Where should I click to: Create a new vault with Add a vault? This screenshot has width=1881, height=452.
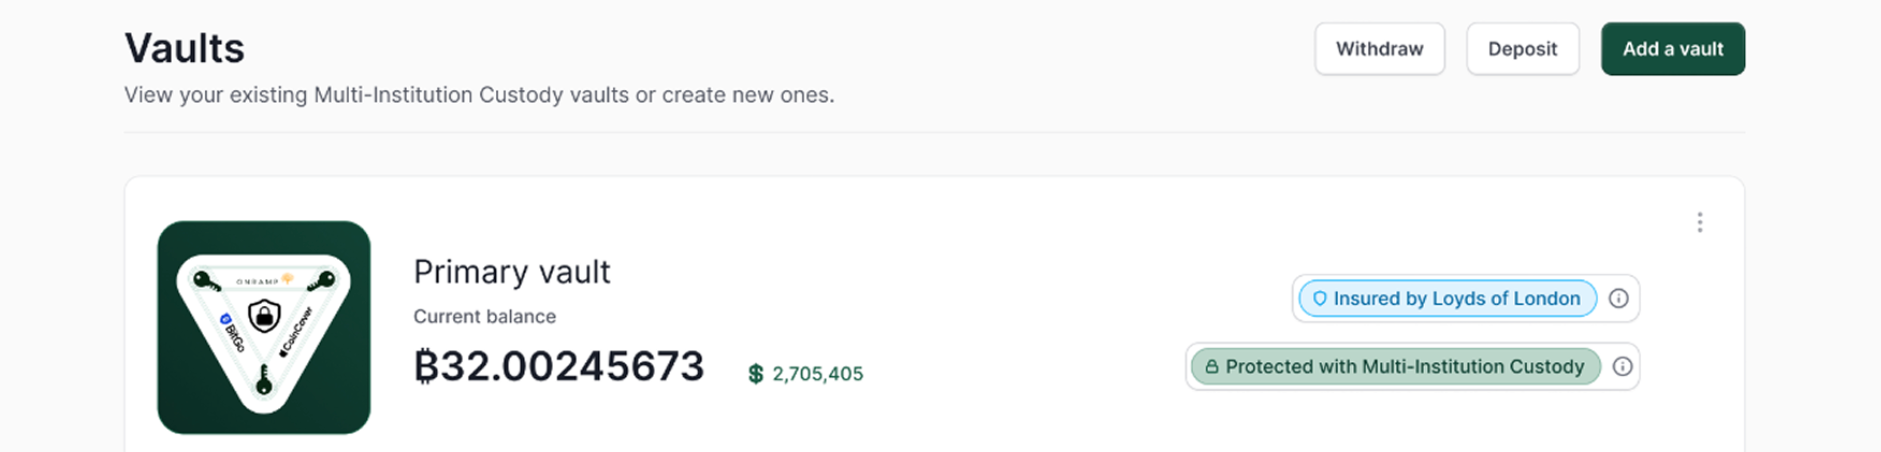[x=1672, y=49]
